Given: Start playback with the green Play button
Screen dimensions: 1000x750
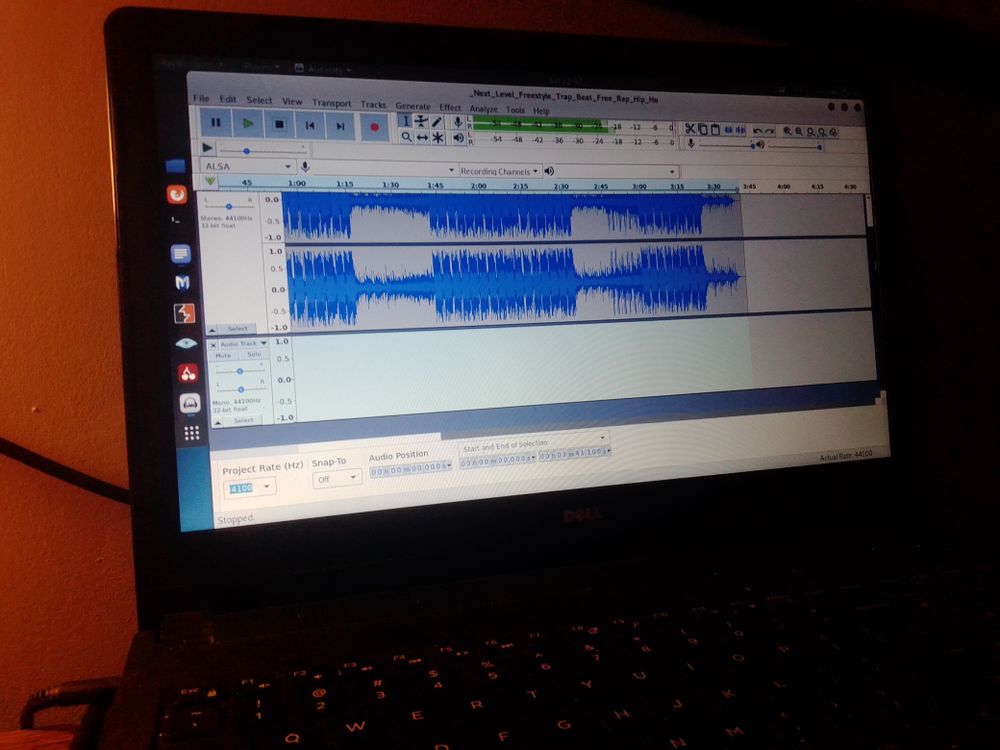Looking at the screenshot, I should (x=247, y=124).
